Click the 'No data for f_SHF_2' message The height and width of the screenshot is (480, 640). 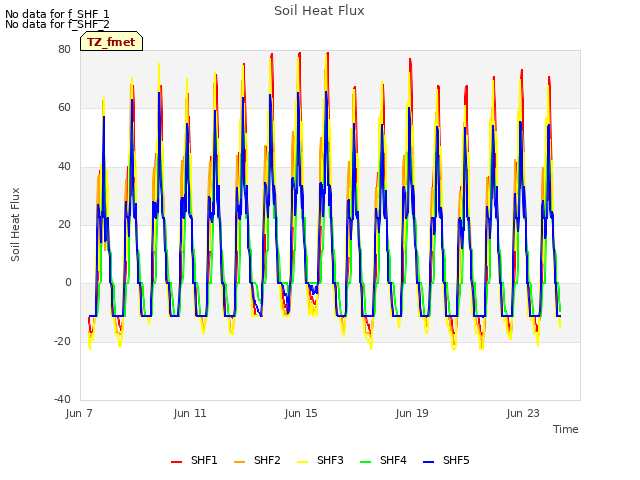(57, 24)
